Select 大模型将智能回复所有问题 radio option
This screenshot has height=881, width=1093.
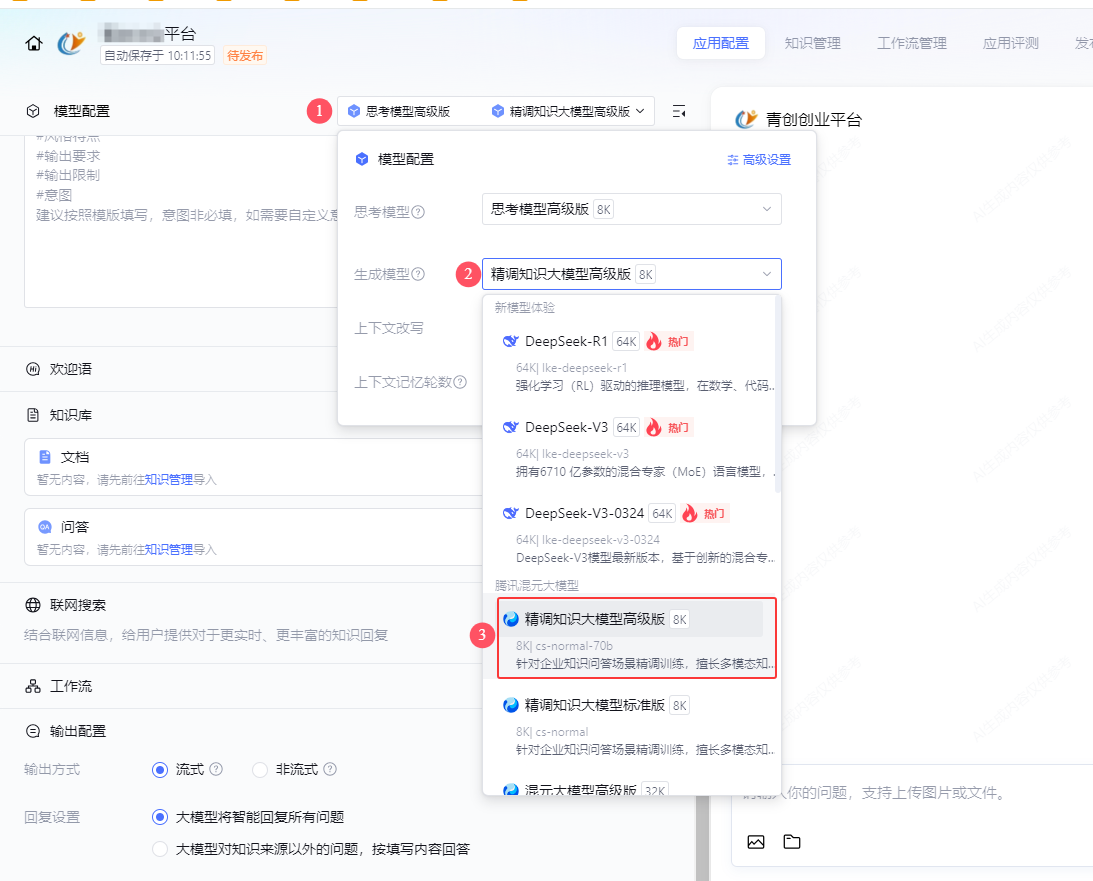[x=160, y=817]
